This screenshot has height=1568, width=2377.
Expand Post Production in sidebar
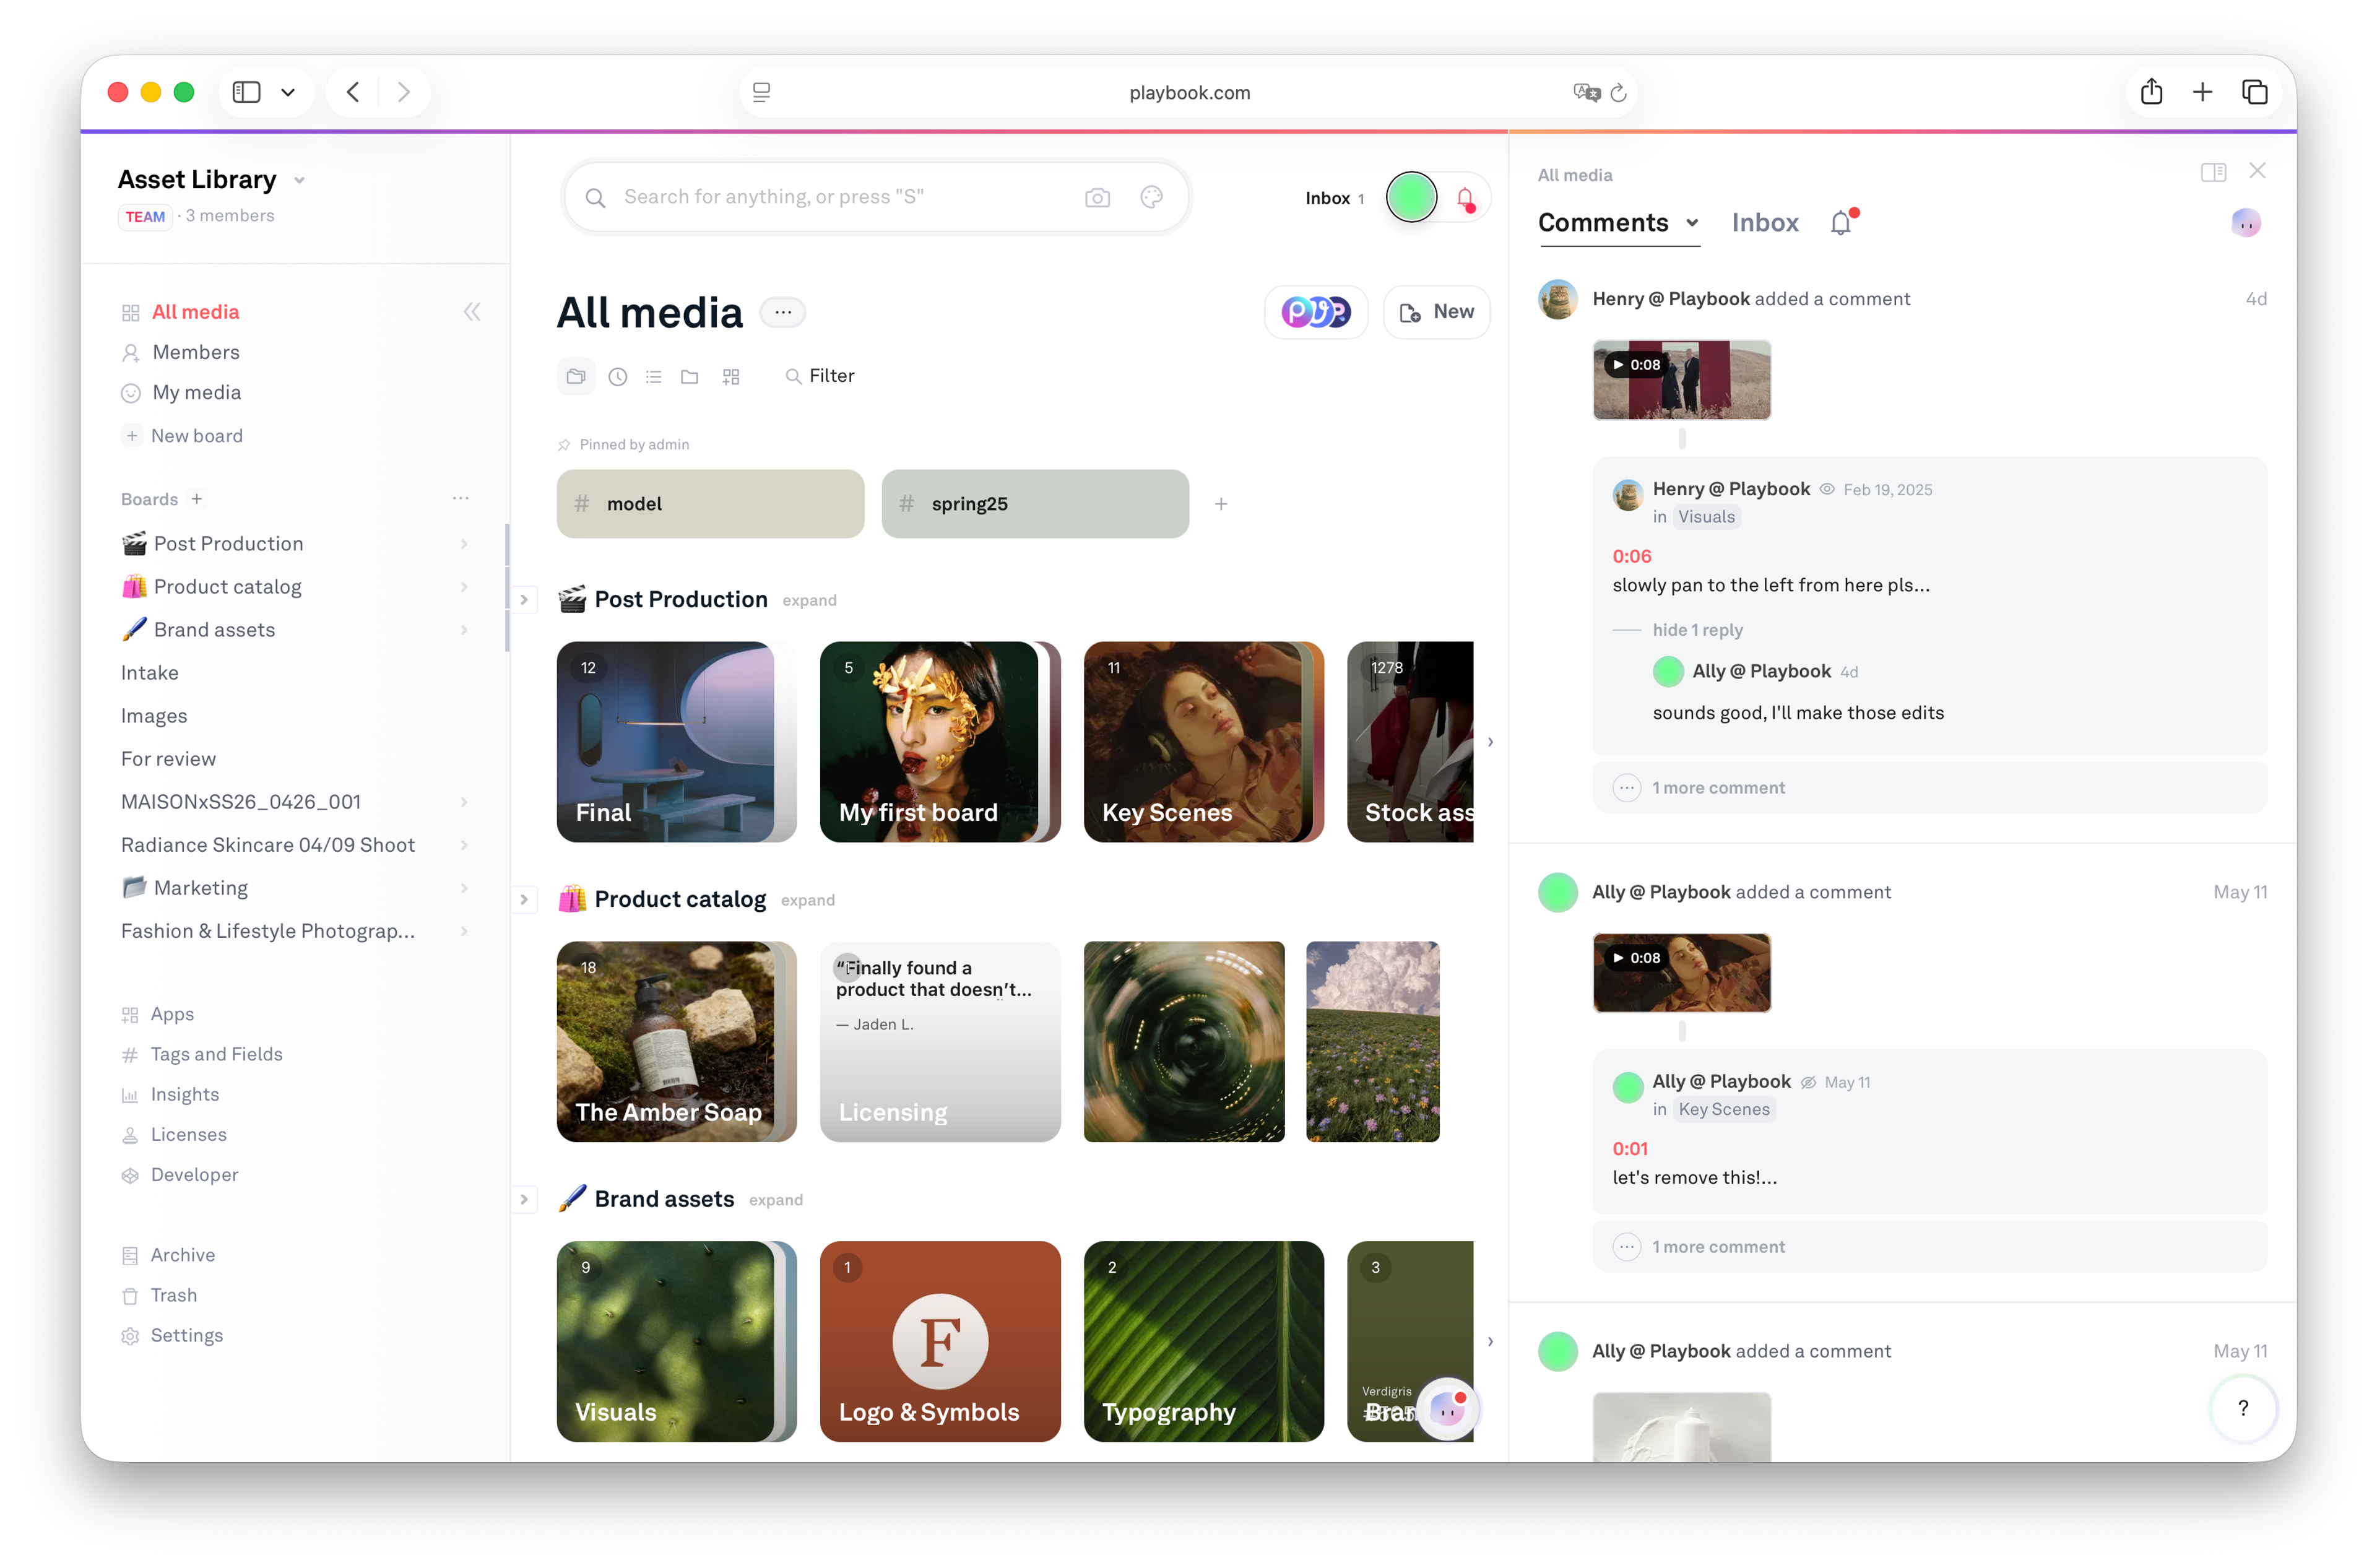tap(463, 543)
